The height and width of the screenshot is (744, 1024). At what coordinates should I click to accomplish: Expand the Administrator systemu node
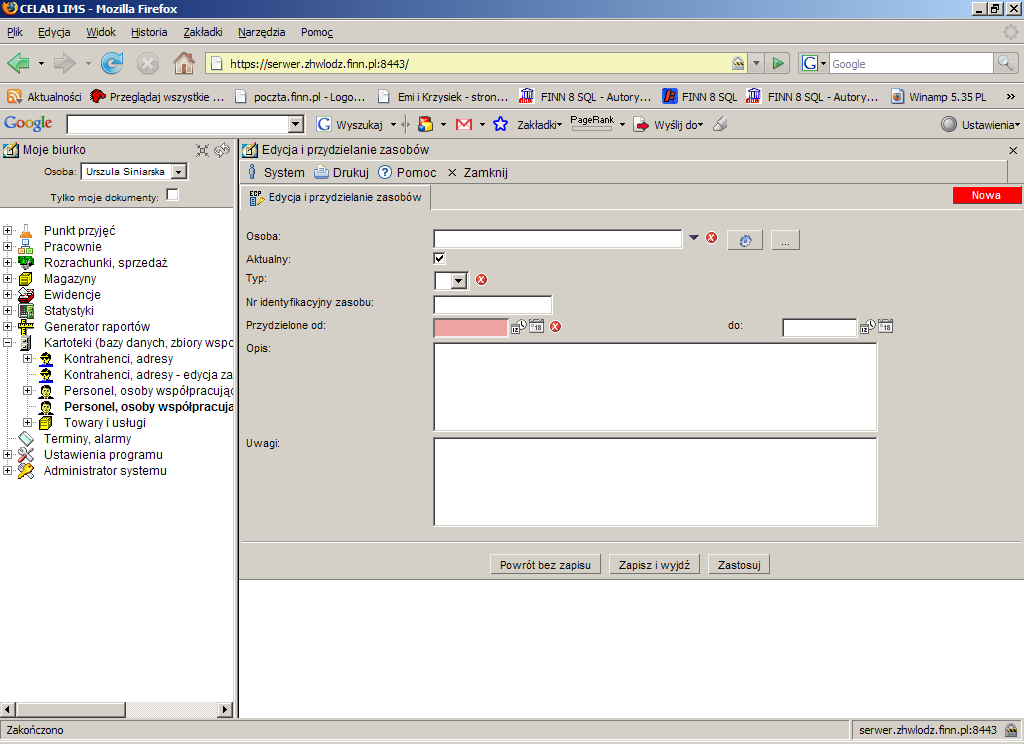[7, 470]
